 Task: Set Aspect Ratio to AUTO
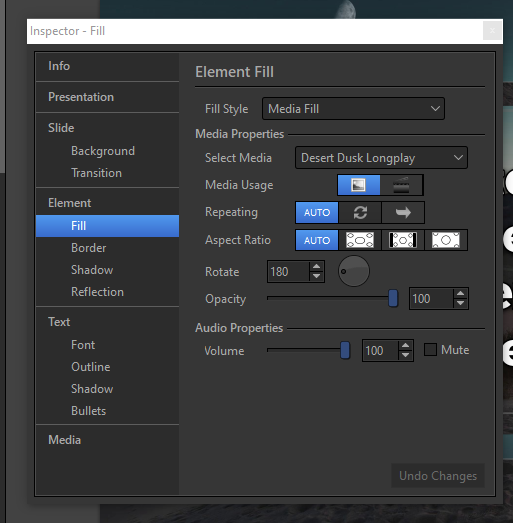click(x=317, y=240)
